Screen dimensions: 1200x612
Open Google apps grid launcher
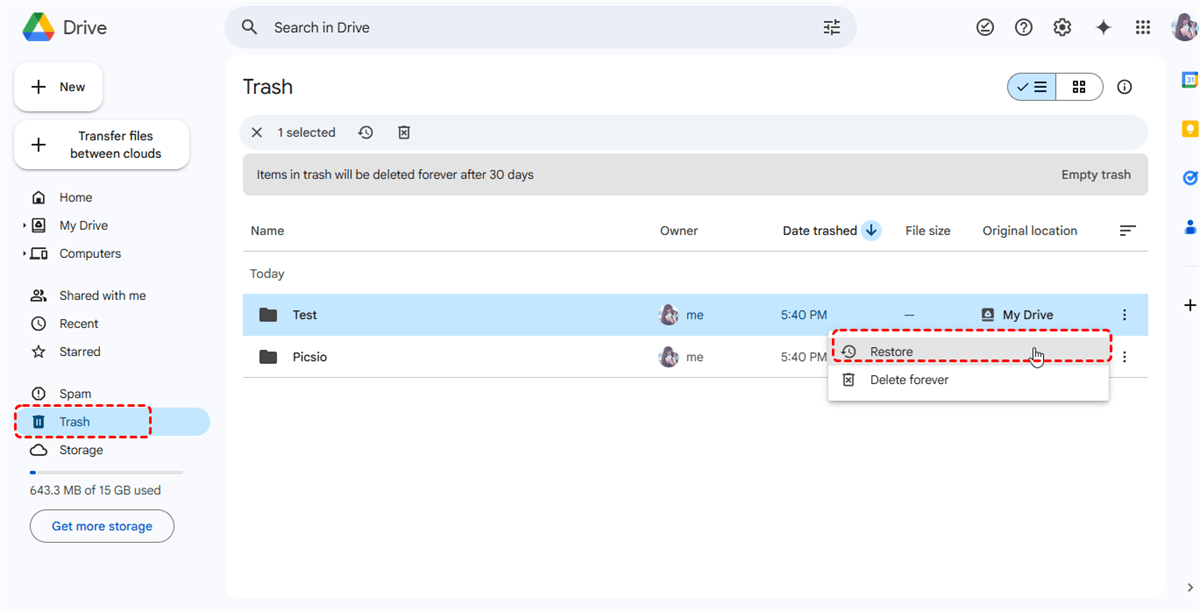click(1143, 28)
